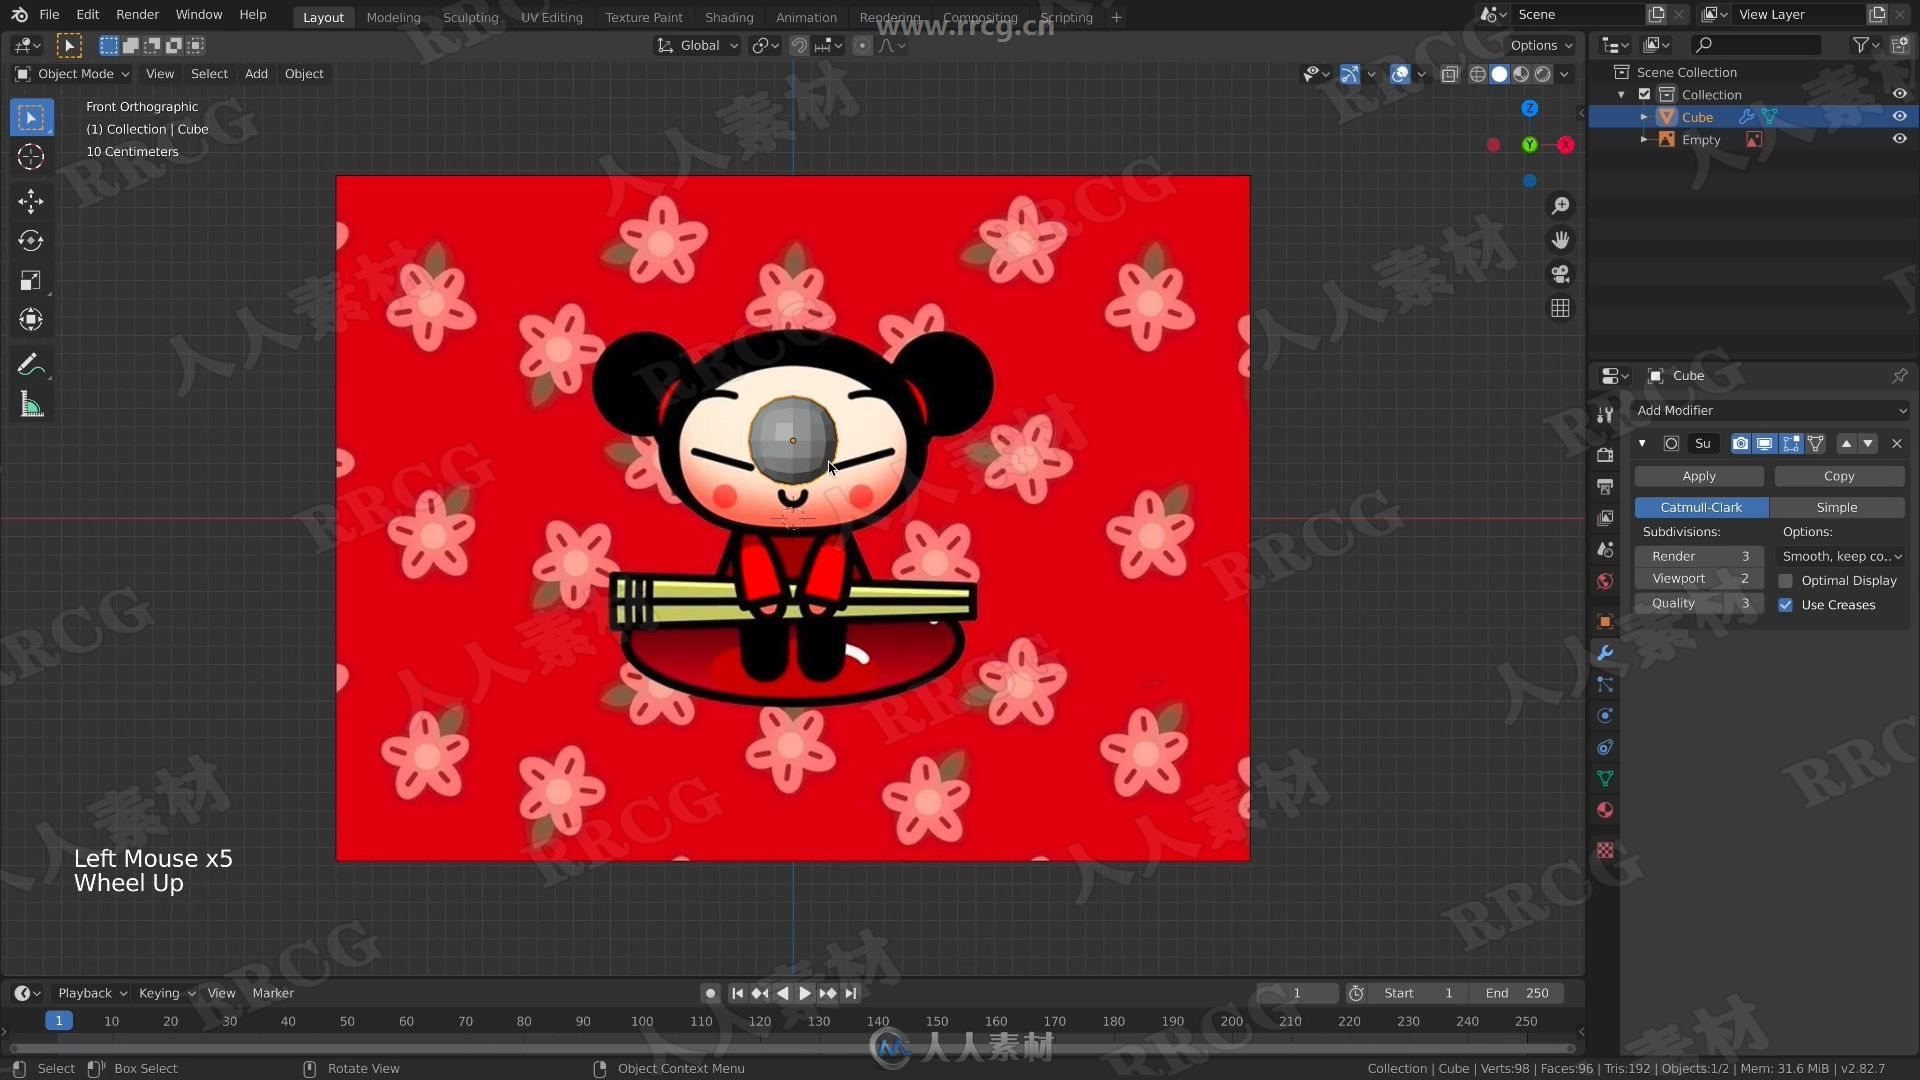Viewport: 1920px width, 1080px height.
Task: Apply the subdivision modifier
Action: tap(1699, 477)
